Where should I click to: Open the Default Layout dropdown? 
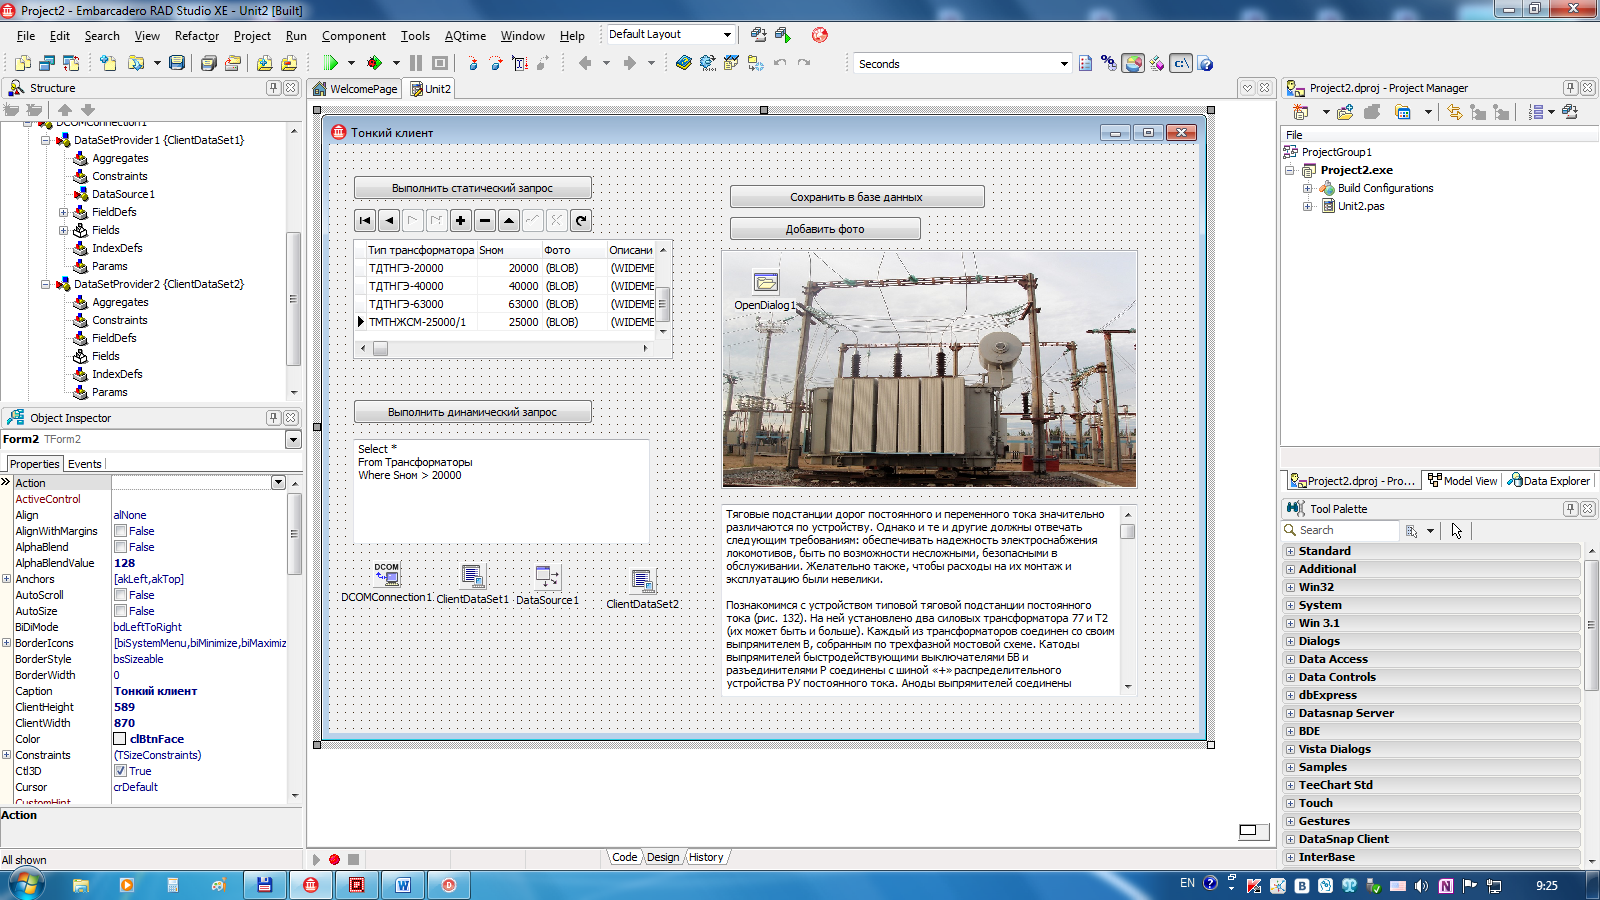click(727, 34)
